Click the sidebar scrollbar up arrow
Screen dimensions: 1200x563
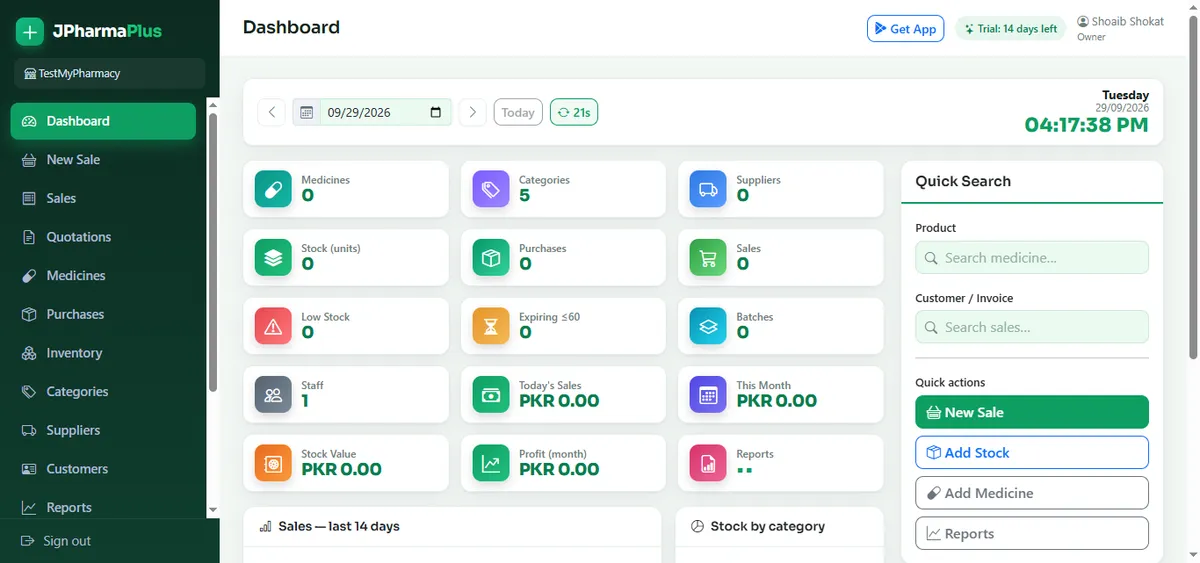212,104
